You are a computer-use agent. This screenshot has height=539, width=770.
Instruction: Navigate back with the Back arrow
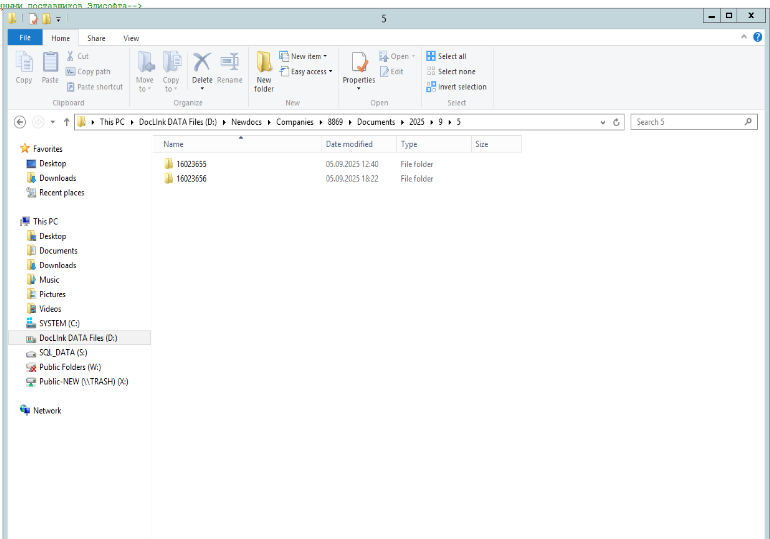pyautogui.click(x=20, y=122)
